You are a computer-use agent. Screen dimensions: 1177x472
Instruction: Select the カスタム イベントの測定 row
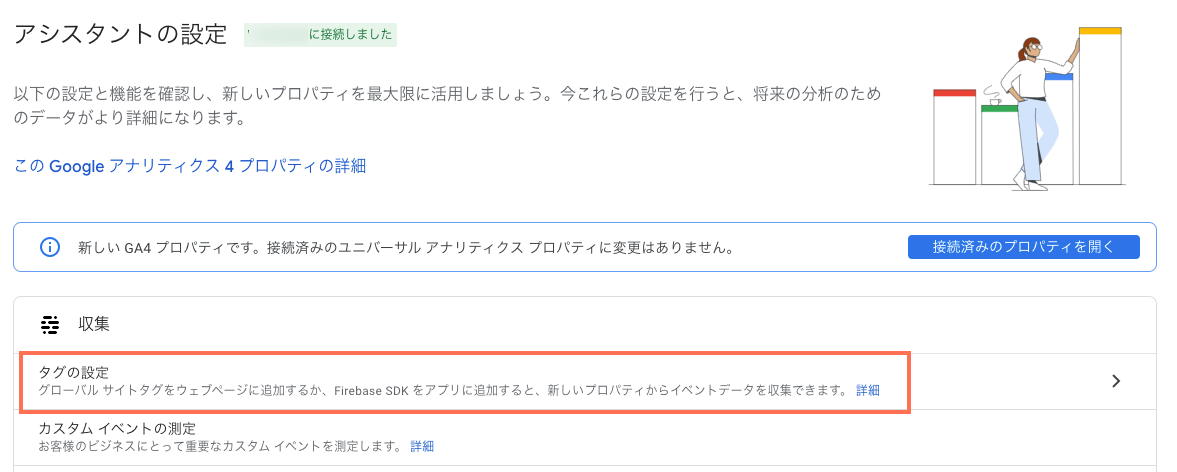[x=585, y=437]
